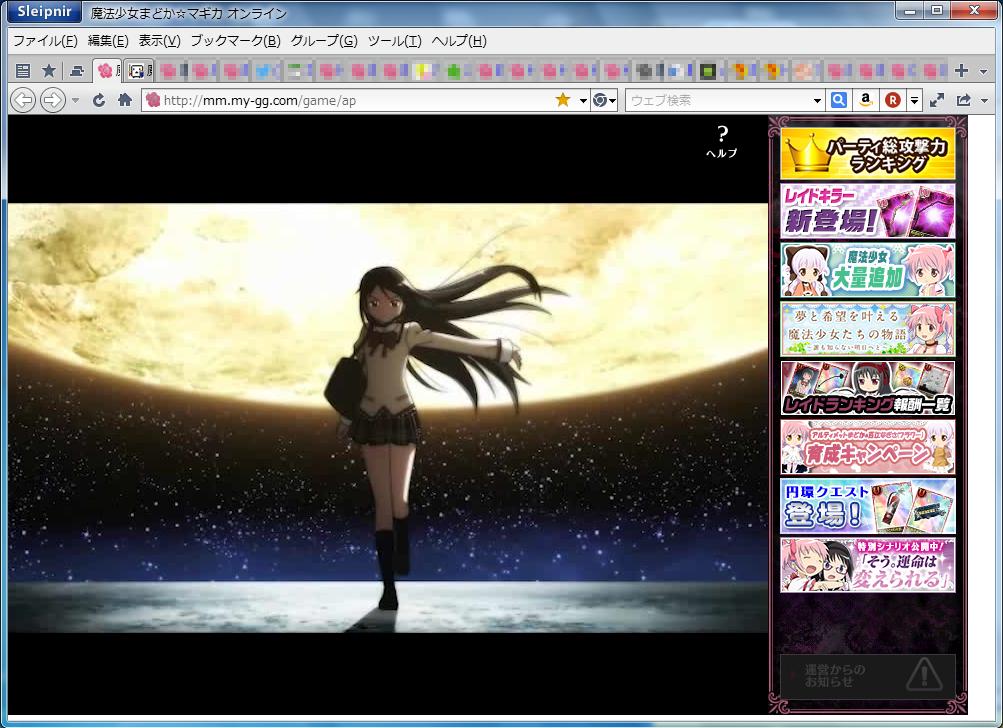
Task: Open the レイドキラー新登場 banner
Action: (867, 211)
